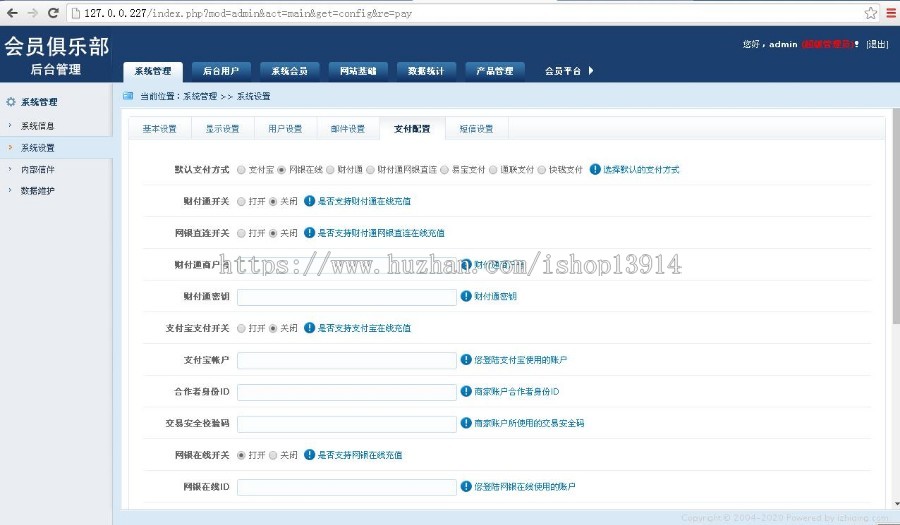Open the 产品管理 top navigation tab
The height and width of the screenshot is (525, 900).
tap(495, 71)
